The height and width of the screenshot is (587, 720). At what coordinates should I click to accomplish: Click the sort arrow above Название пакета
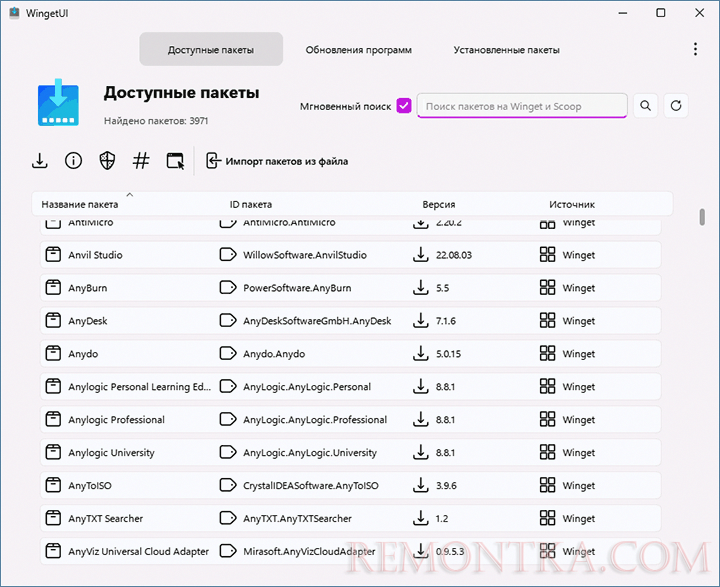click(x=130, y=195)
